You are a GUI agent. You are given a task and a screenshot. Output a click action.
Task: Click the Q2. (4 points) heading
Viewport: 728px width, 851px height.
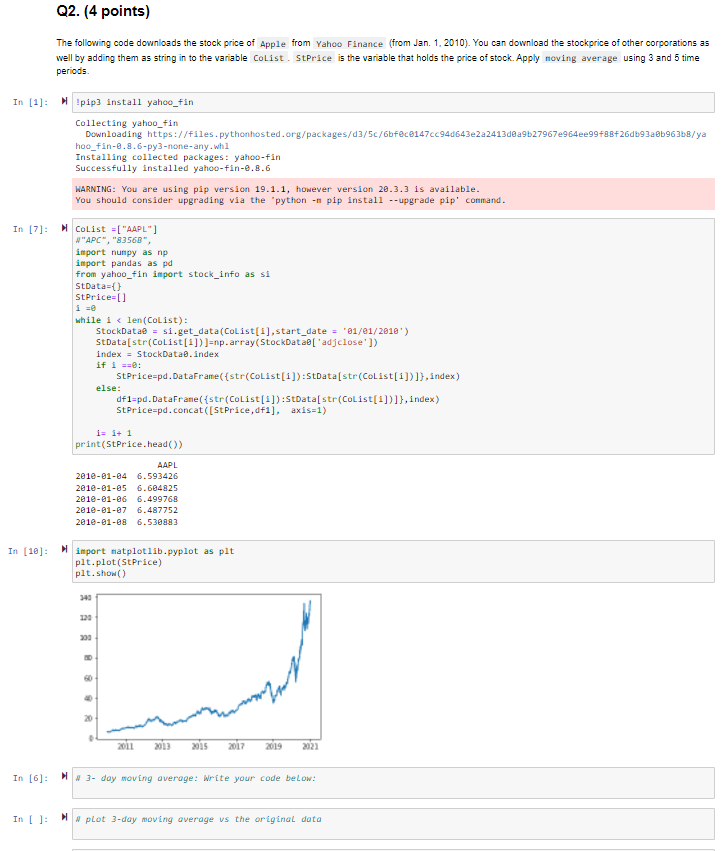[103, 11]
